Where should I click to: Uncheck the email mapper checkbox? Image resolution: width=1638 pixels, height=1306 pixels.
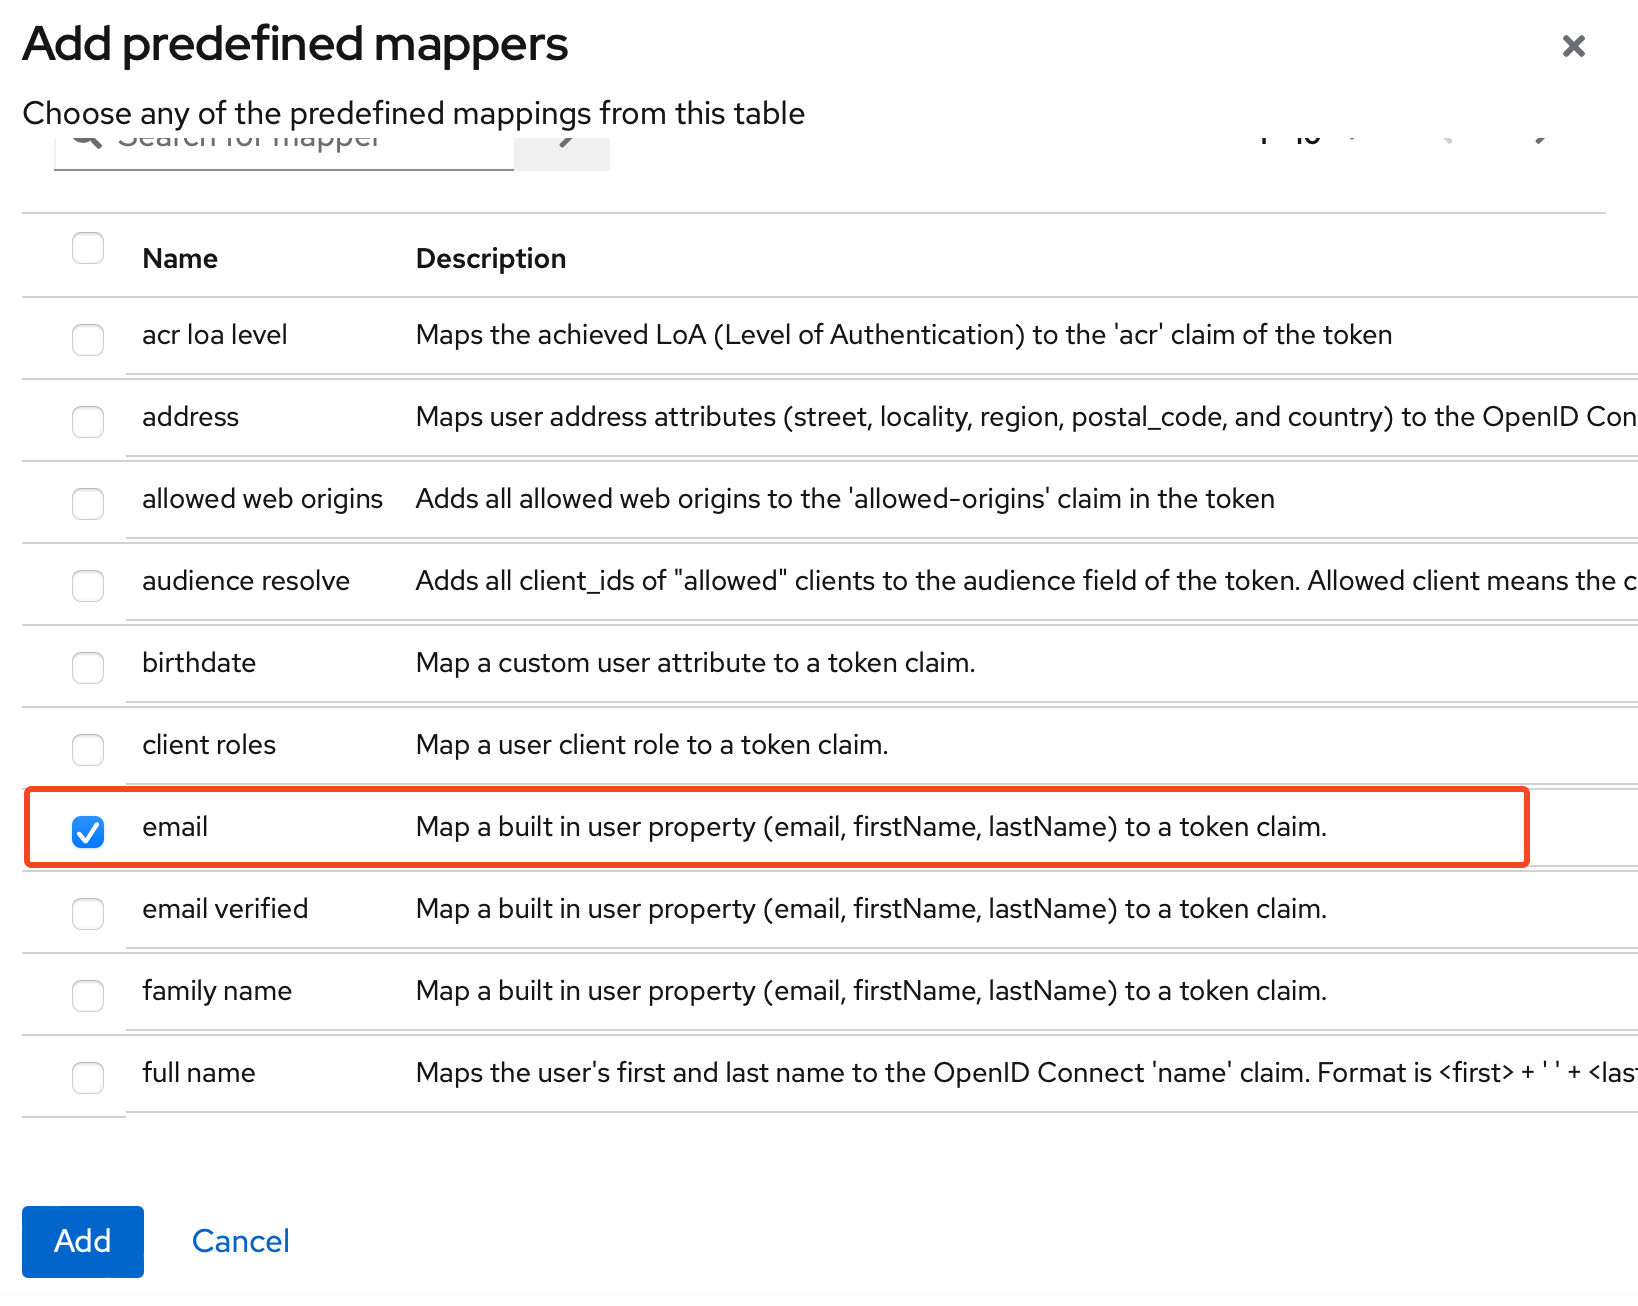[88, 831]
